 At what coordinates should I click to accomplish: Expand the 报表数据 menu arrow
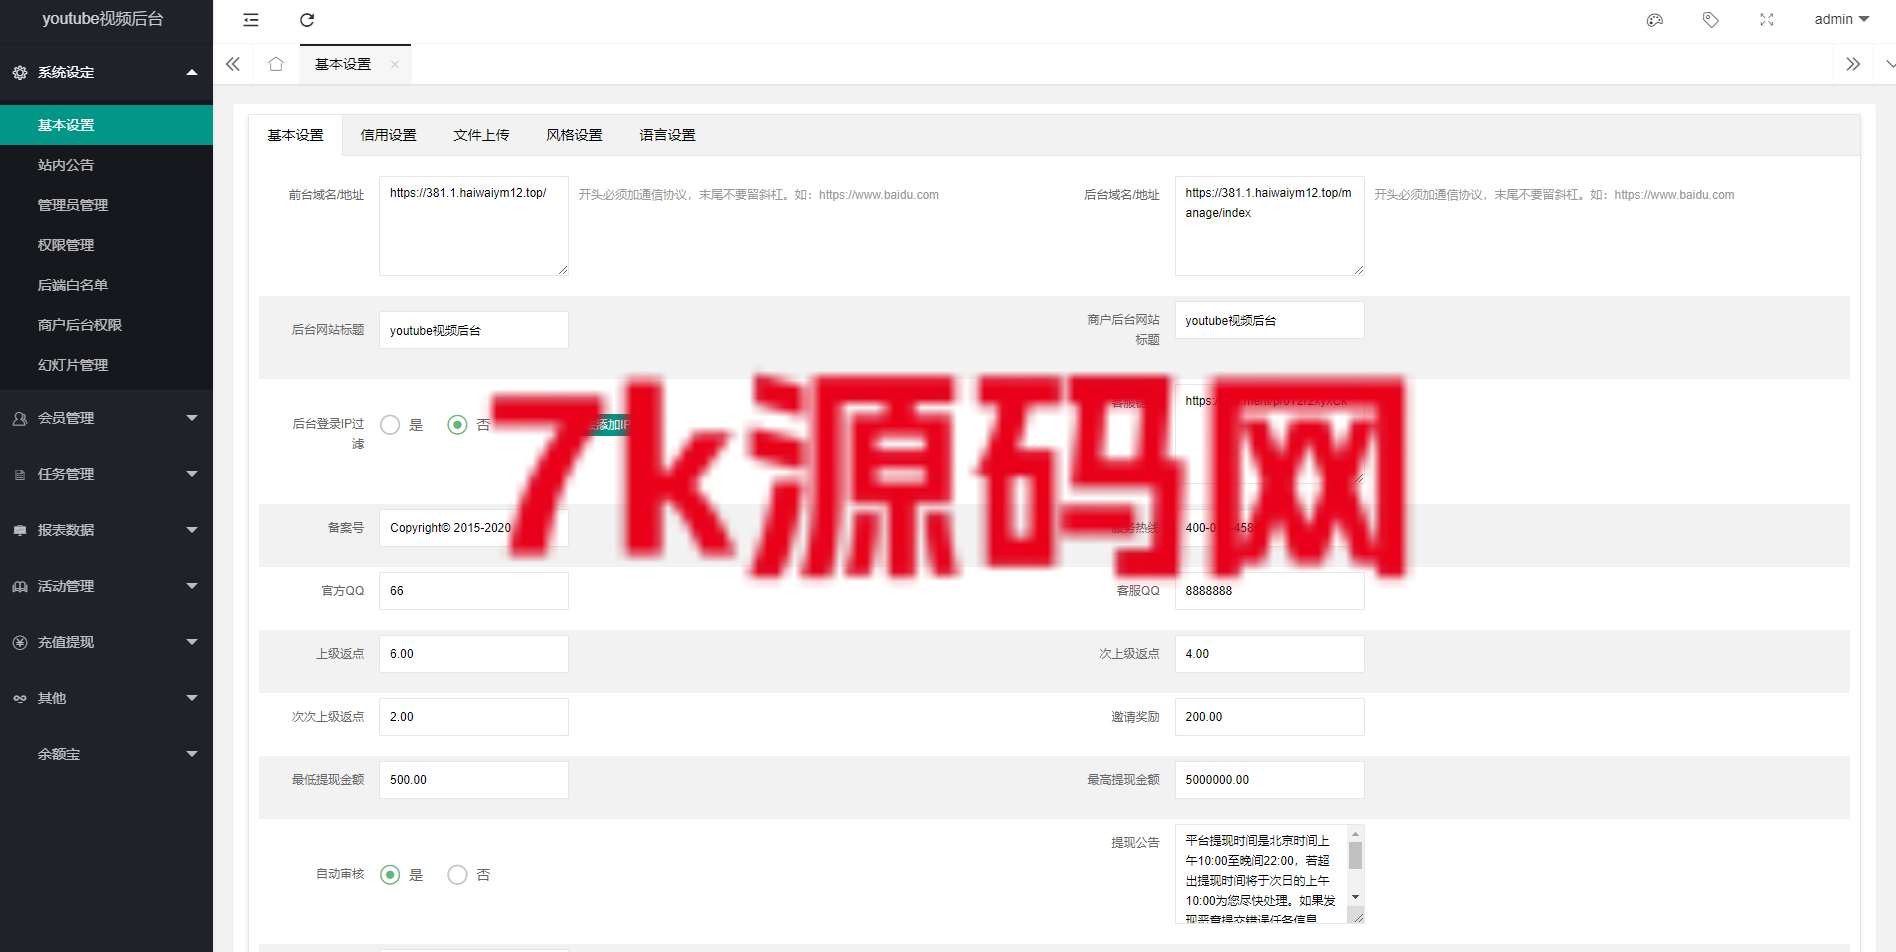pyautogui.click(x=192, y=530)
